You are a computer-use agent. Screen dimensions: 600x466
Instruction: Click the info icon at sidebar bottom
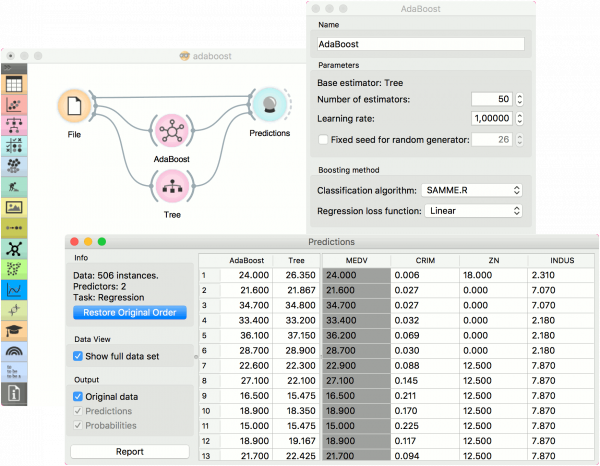(14, 393)
